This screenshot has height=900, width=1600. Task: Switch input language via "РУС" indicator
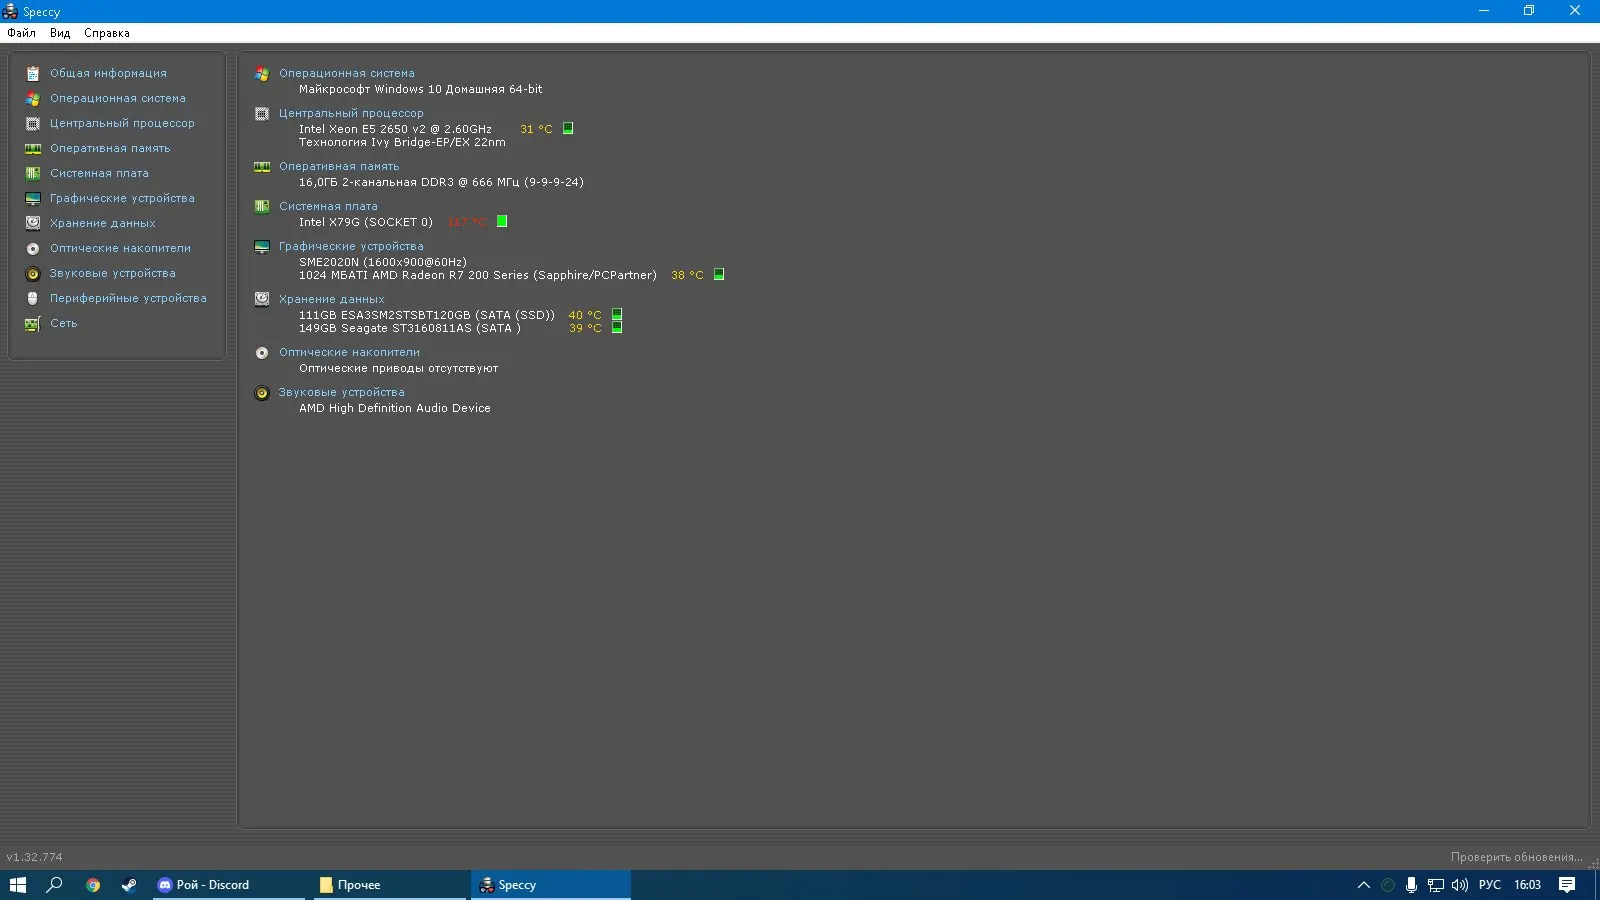click(x=1490, y=885)
